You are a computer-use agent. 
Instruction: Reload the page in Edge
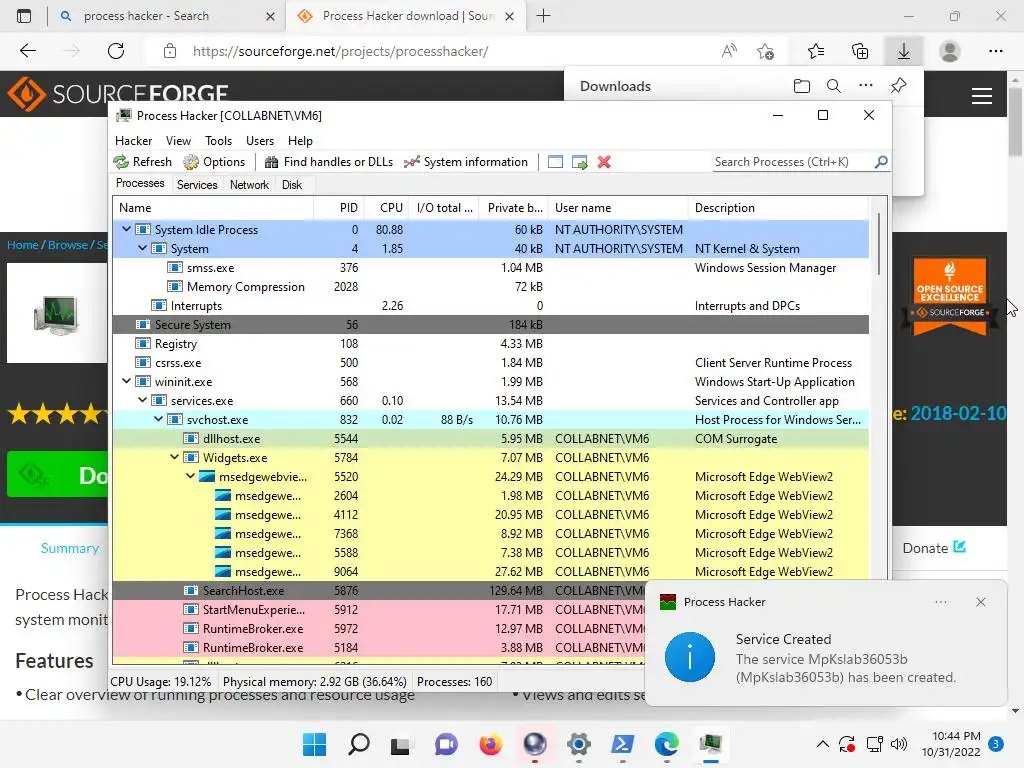click(x=116, y=51)
